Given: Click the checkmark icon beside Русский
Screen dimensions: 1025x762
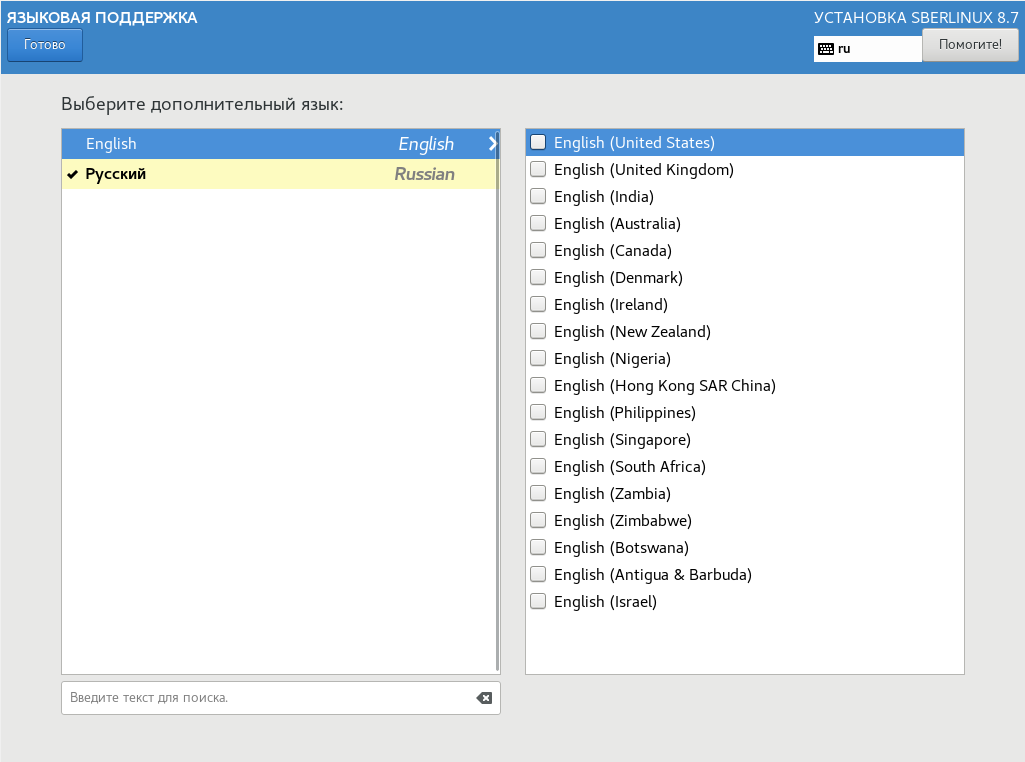Looking at the screenshot, I should point(72,174).
